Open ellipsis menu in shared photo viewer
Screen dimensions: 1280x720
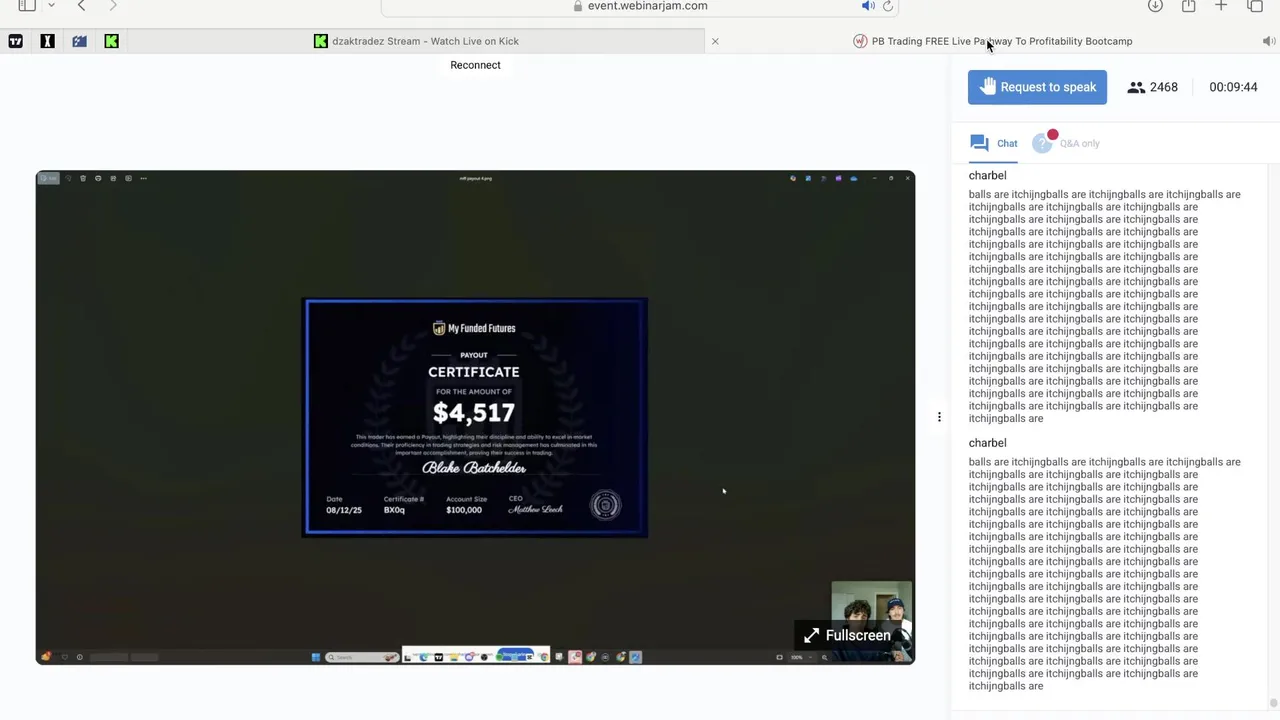coord(143,178)
